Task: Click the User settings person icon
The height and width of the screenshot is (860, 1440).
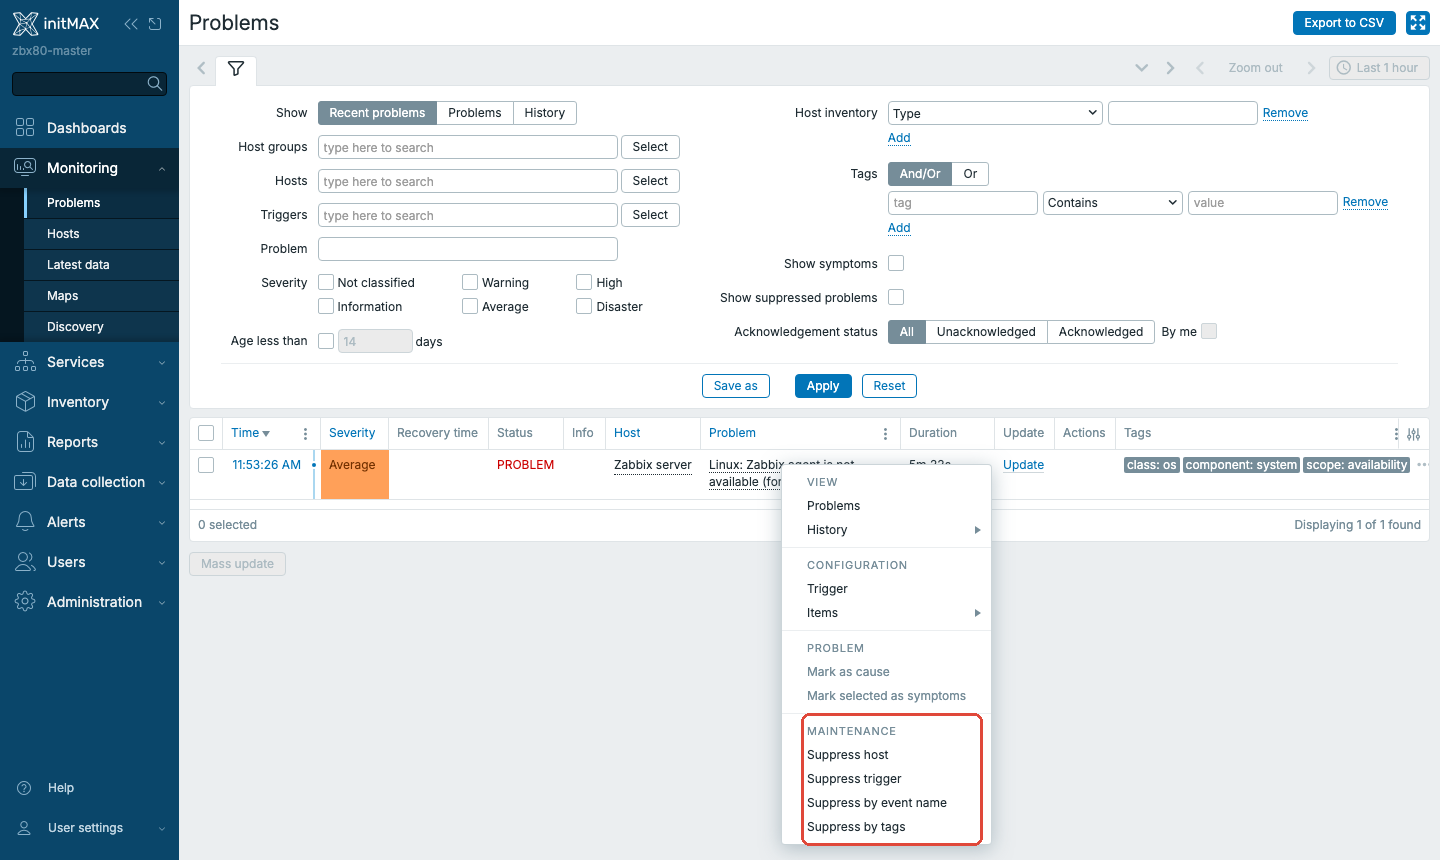Action: (25, 828)
